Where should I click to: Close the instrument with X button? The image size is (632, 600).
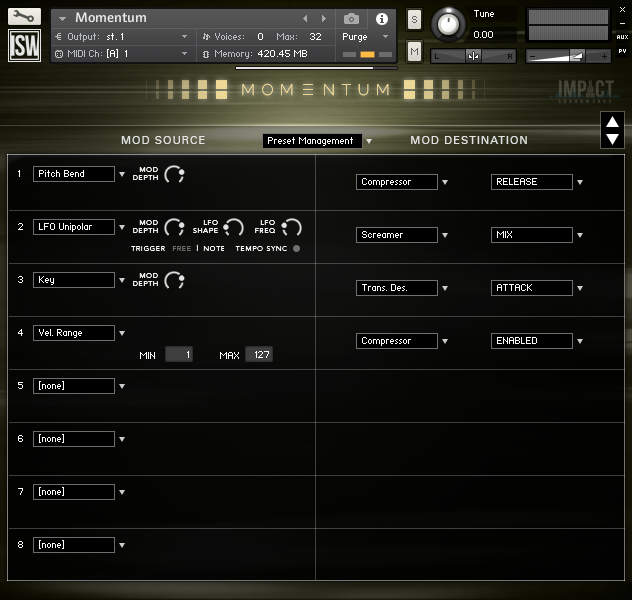pyautogui.click(x=622, y=9)
